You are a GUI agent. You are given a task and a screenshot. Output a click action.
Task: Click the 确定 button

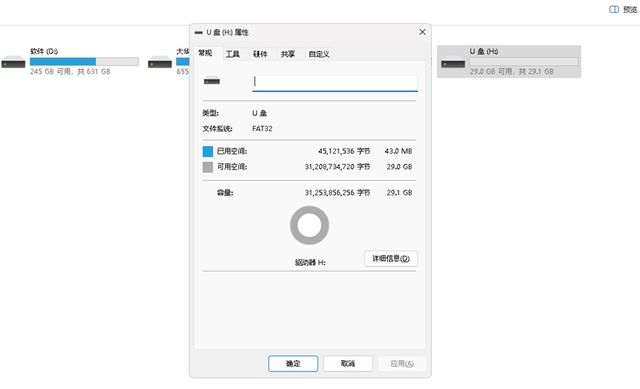293,363
